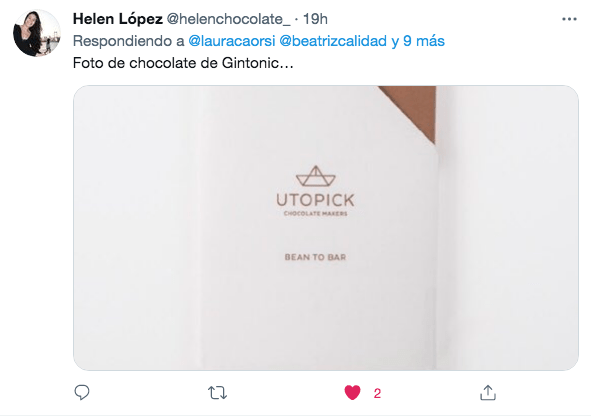Click the reply speech bubble icon
This screenshot has width=591, height=416.
pos(82,393)
